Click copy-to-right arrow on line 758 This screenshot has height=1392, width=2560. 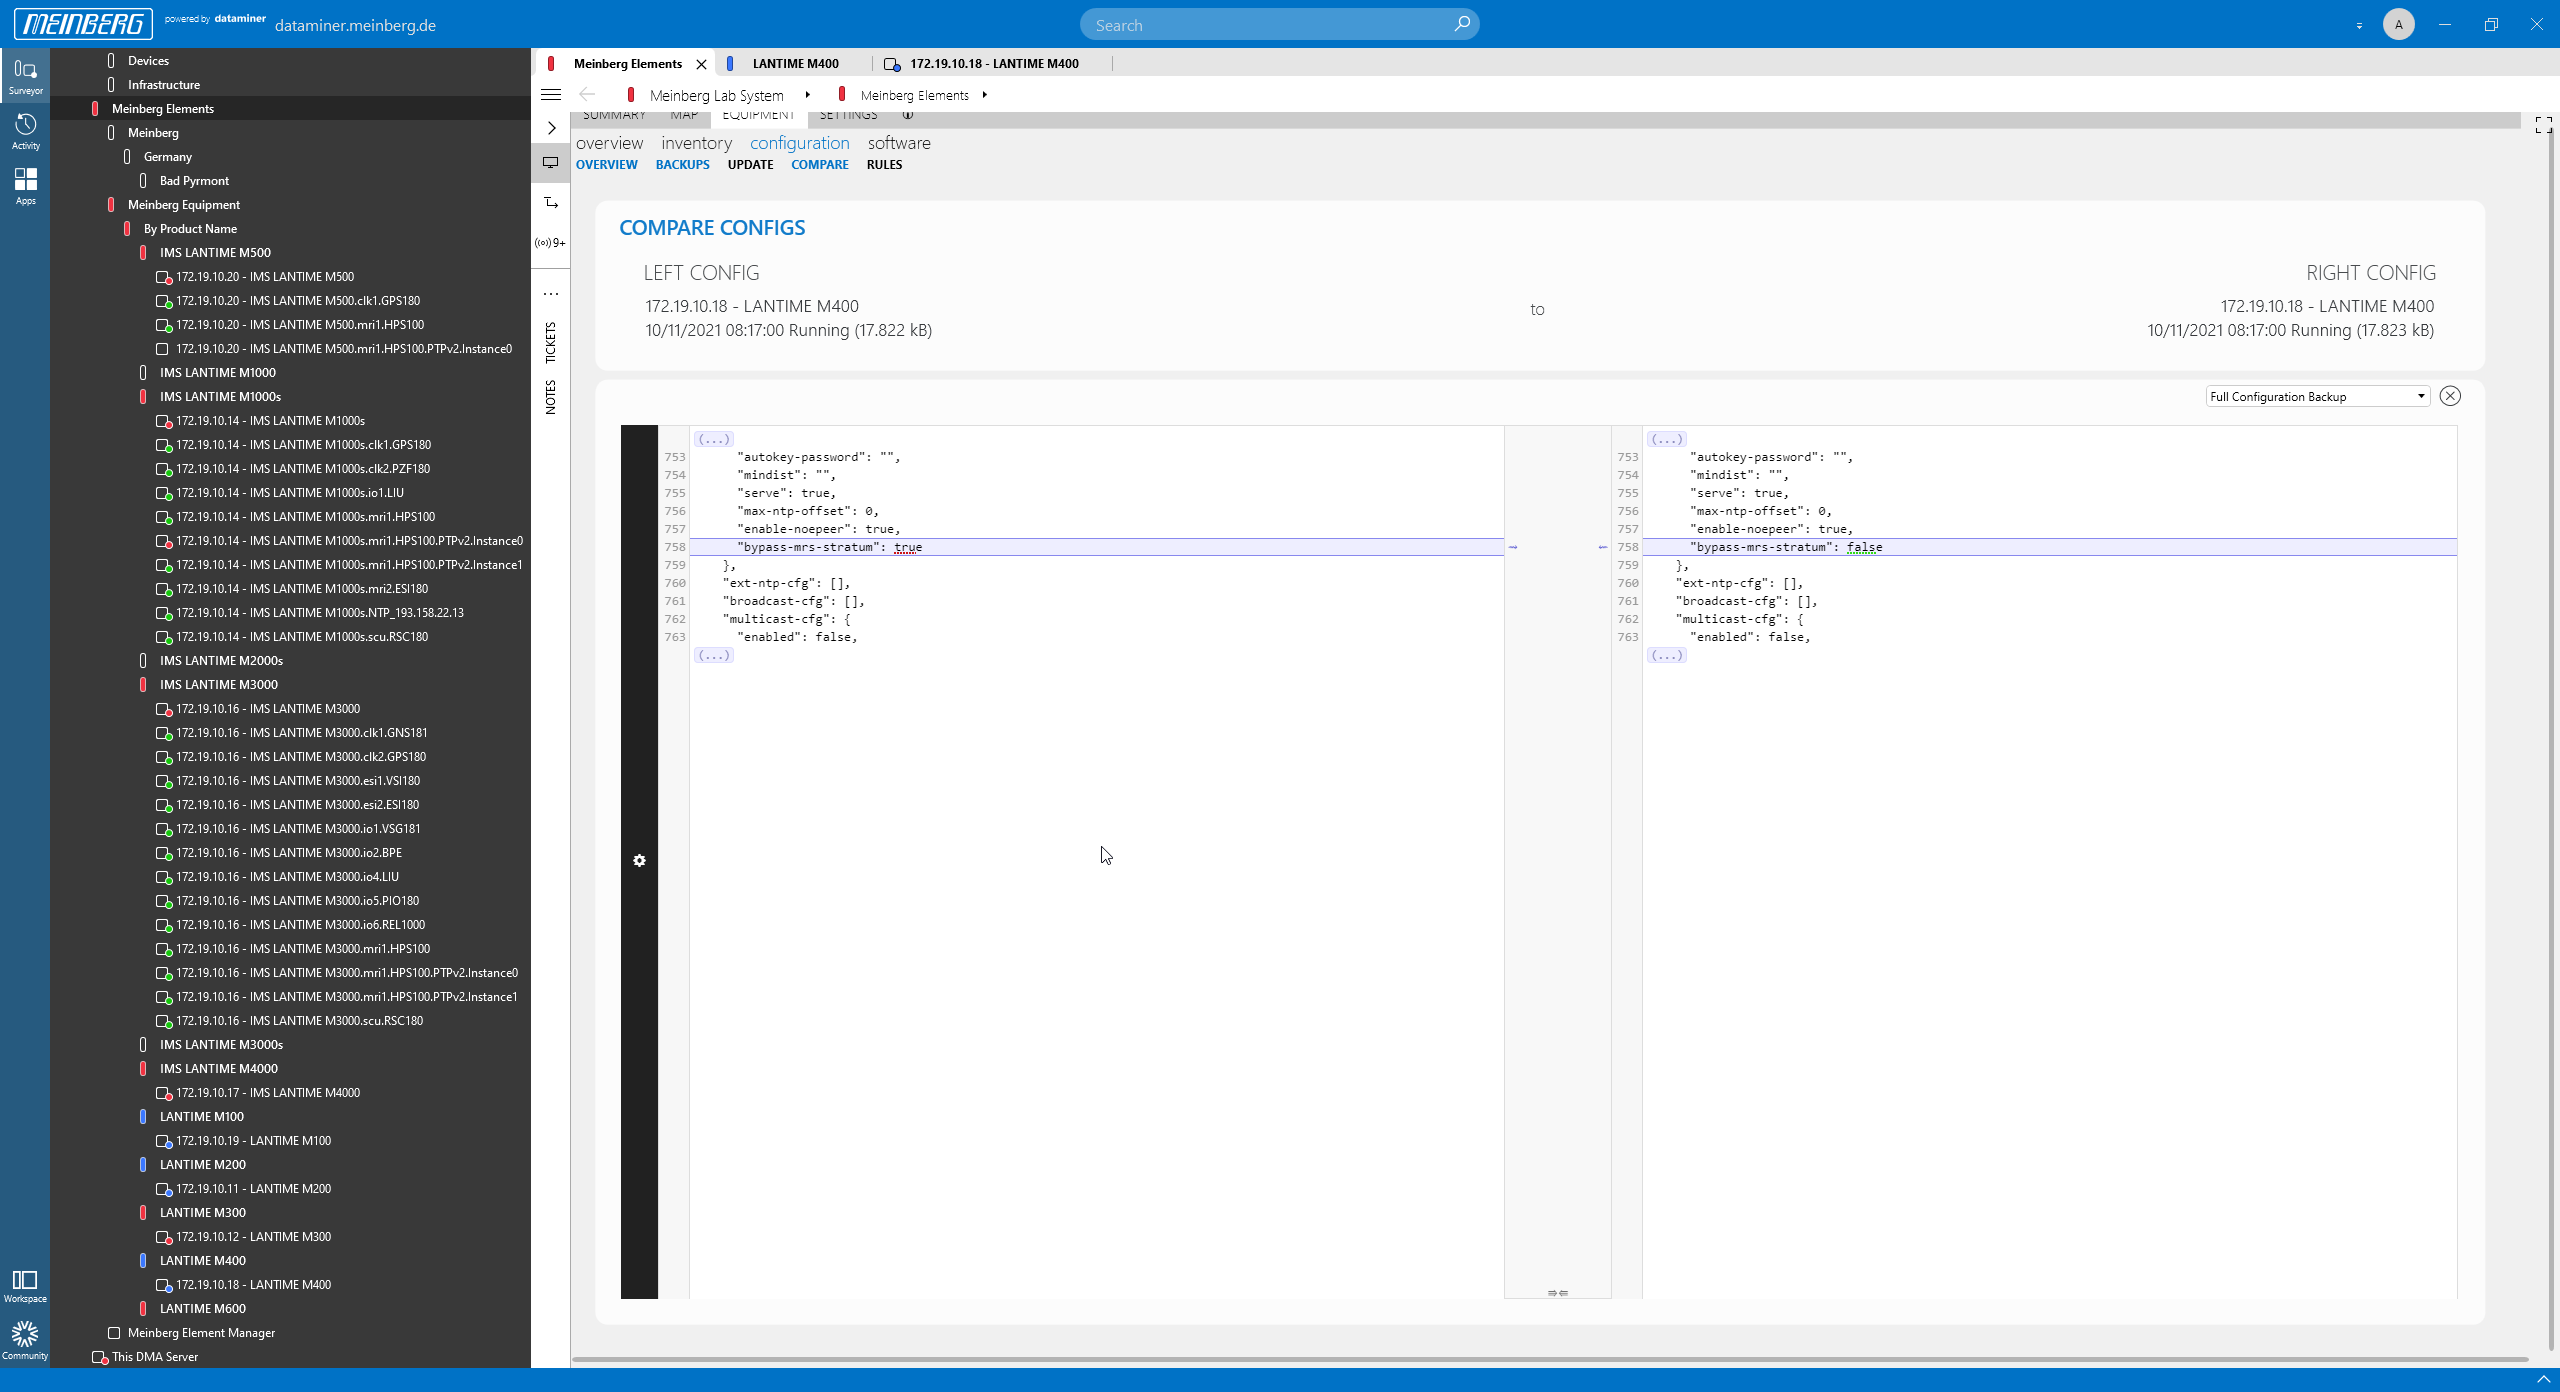tap(1513, 547)
